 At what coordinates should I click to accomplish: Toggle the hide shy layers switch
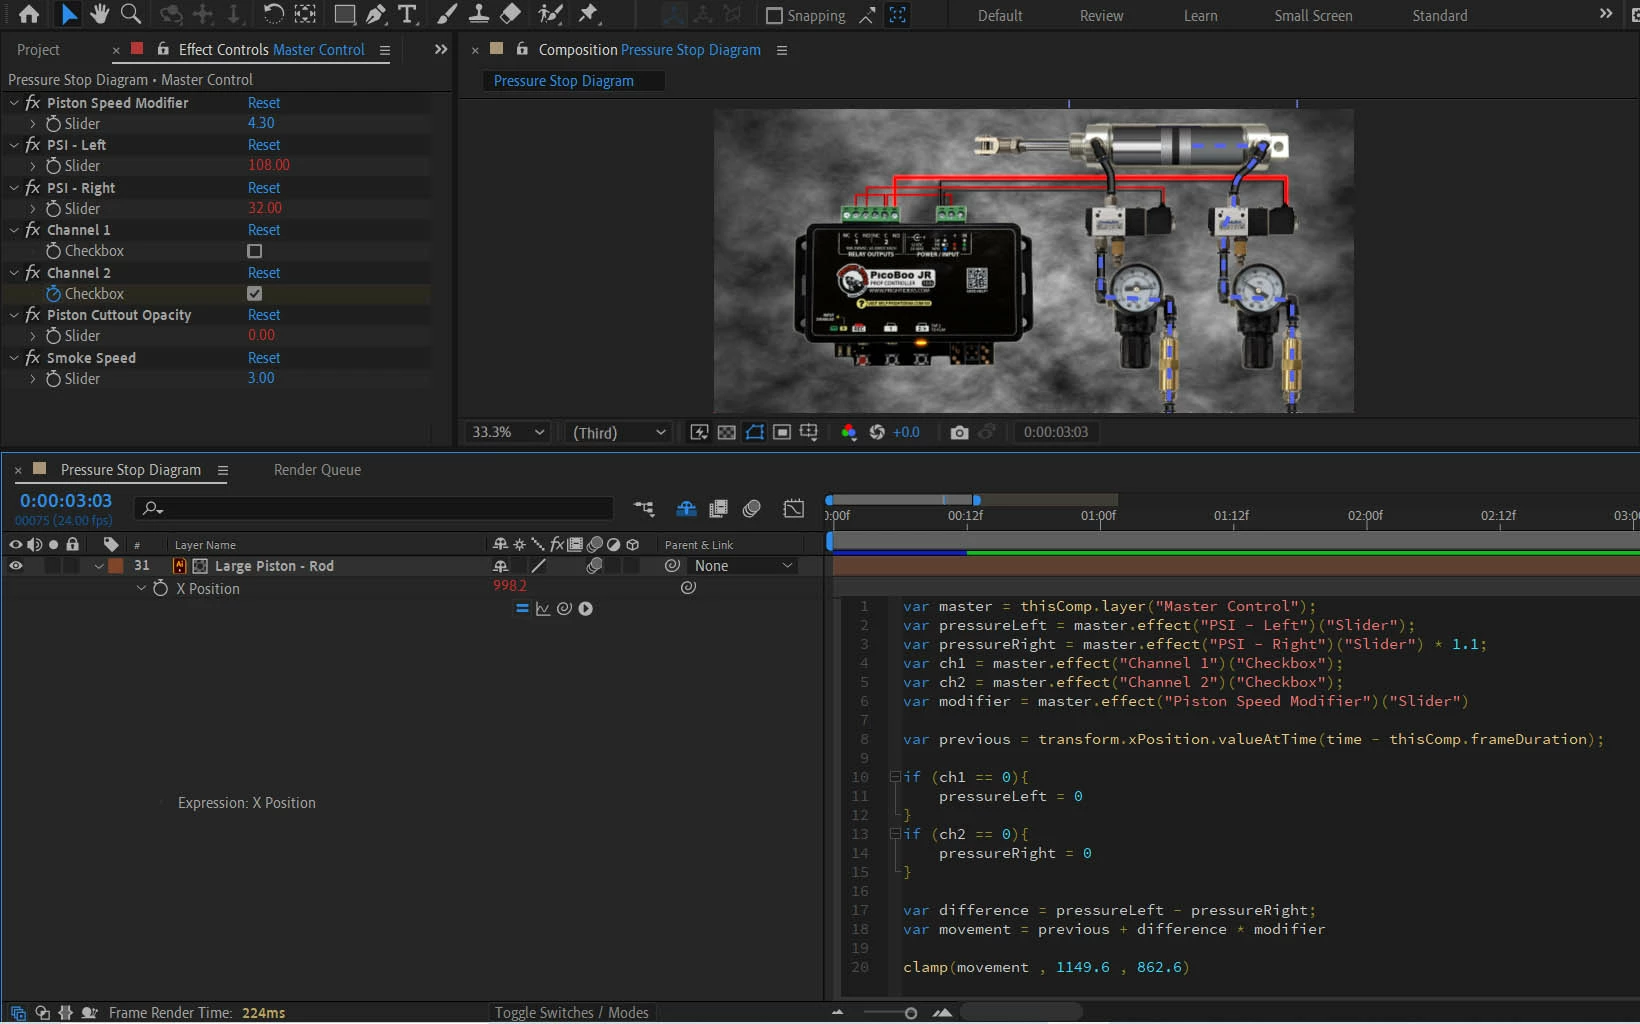[686, 509]
